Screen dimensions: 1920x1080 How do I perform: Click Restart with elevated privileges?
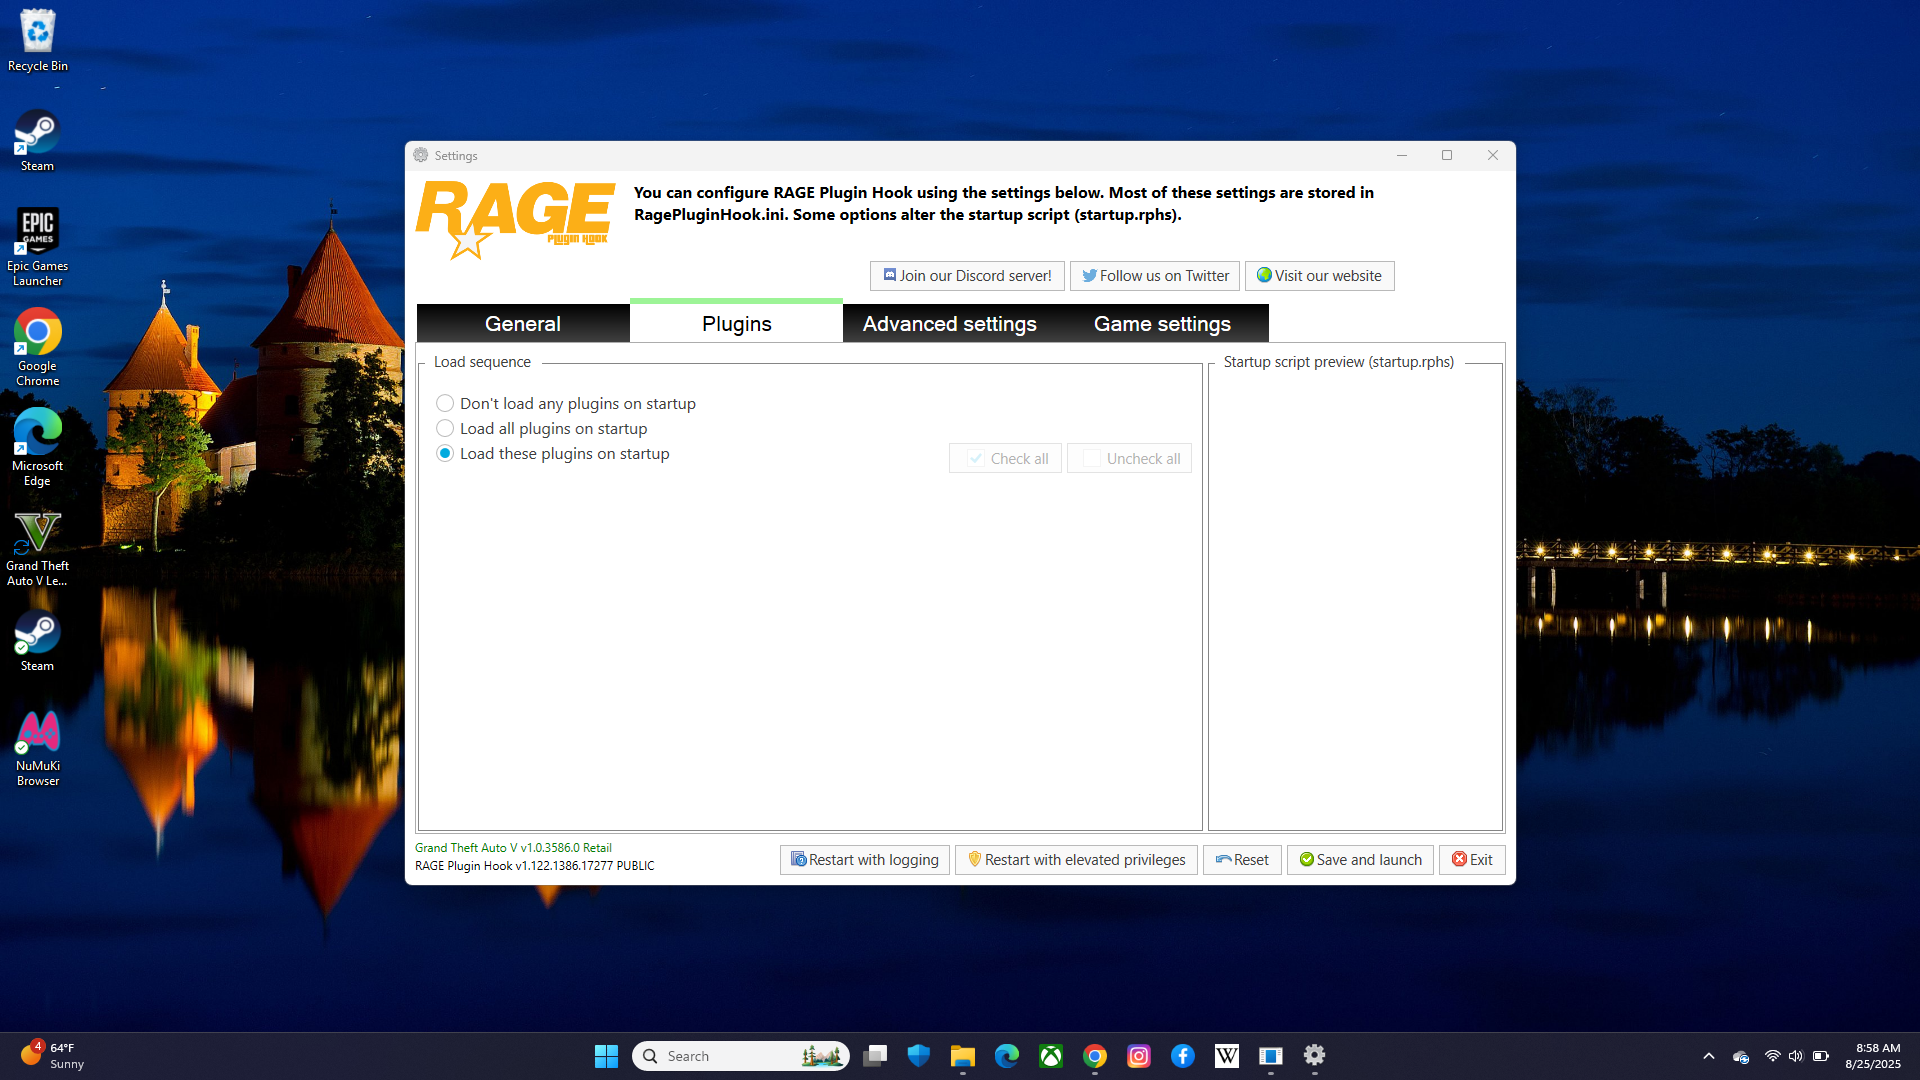1076,860
